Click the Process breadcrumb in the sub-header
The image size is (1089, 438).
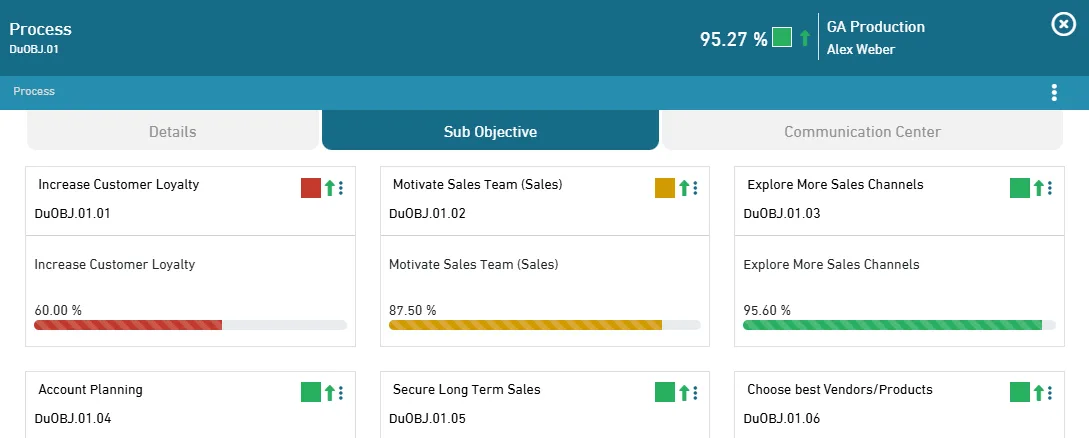[34, 91]
